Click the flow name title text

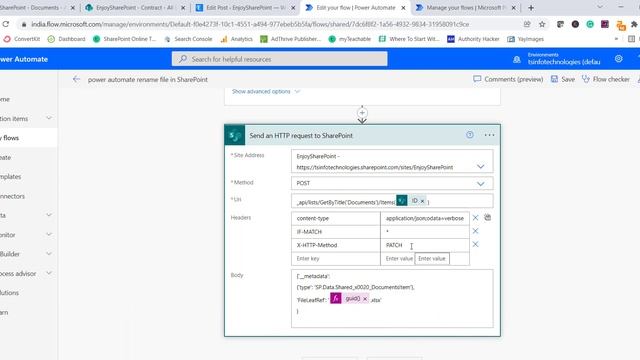click(148, 80)
